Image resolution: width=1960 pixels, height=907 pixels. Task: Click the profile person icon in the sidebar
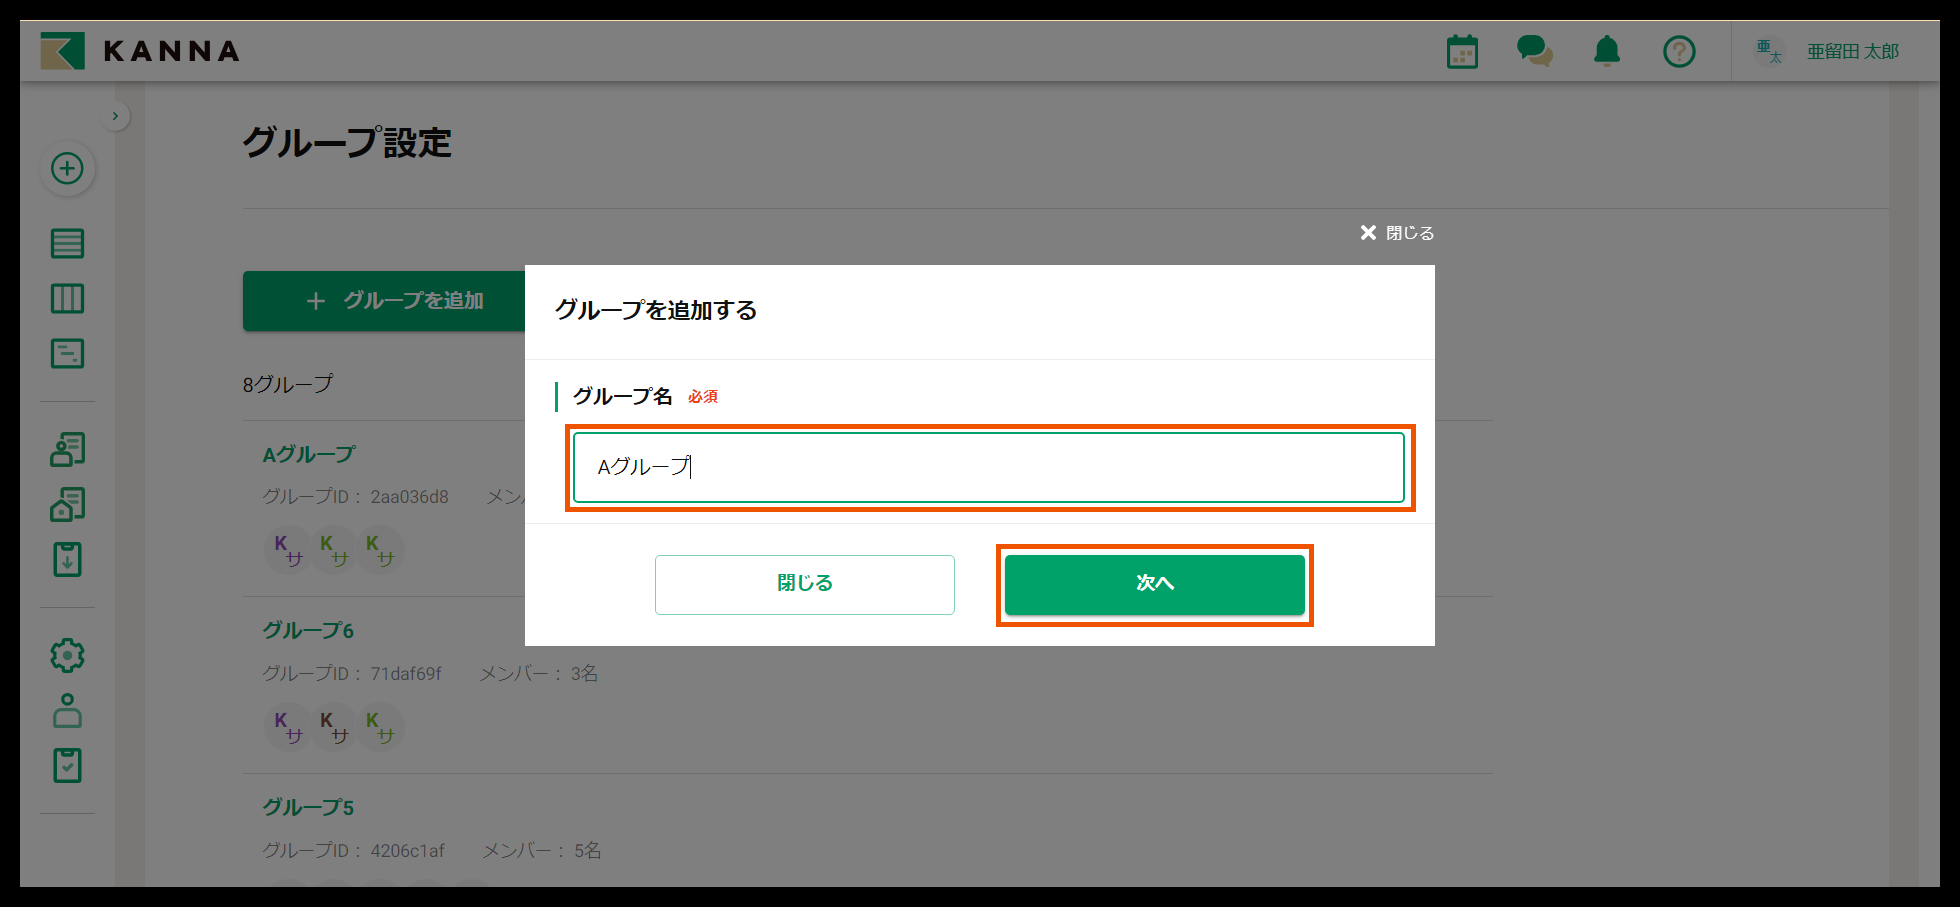point(67,711)
